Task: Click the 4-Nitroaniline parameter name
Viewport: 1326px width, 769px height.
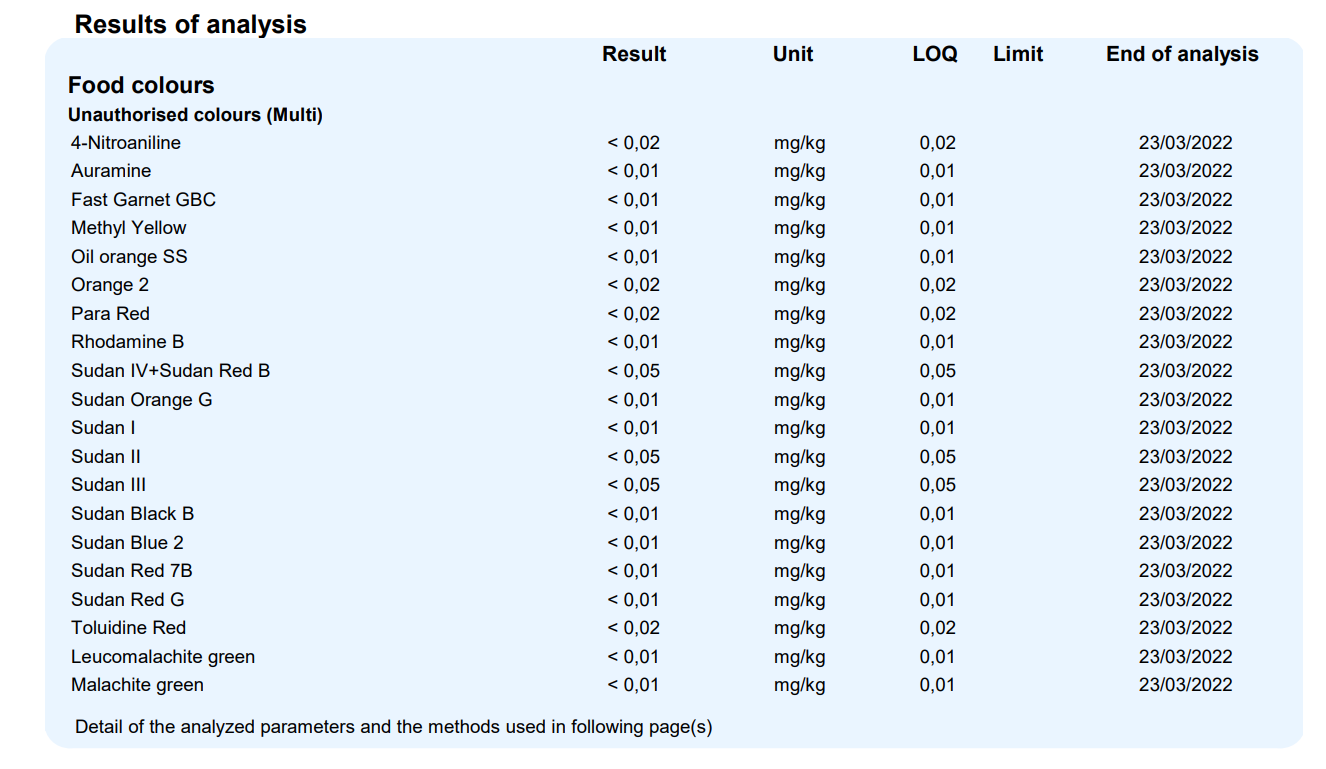Action: pos(126,143)
